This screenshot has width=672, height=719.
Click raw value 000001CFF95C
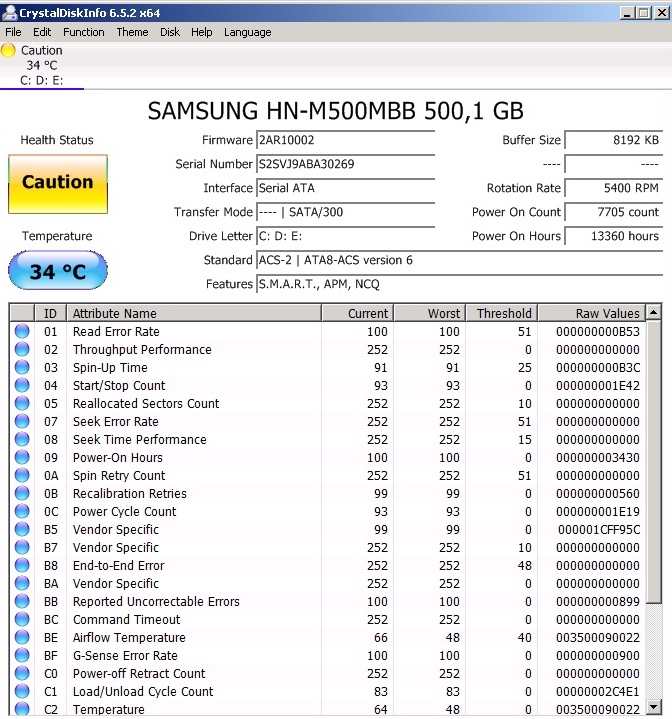pos(599,530)
